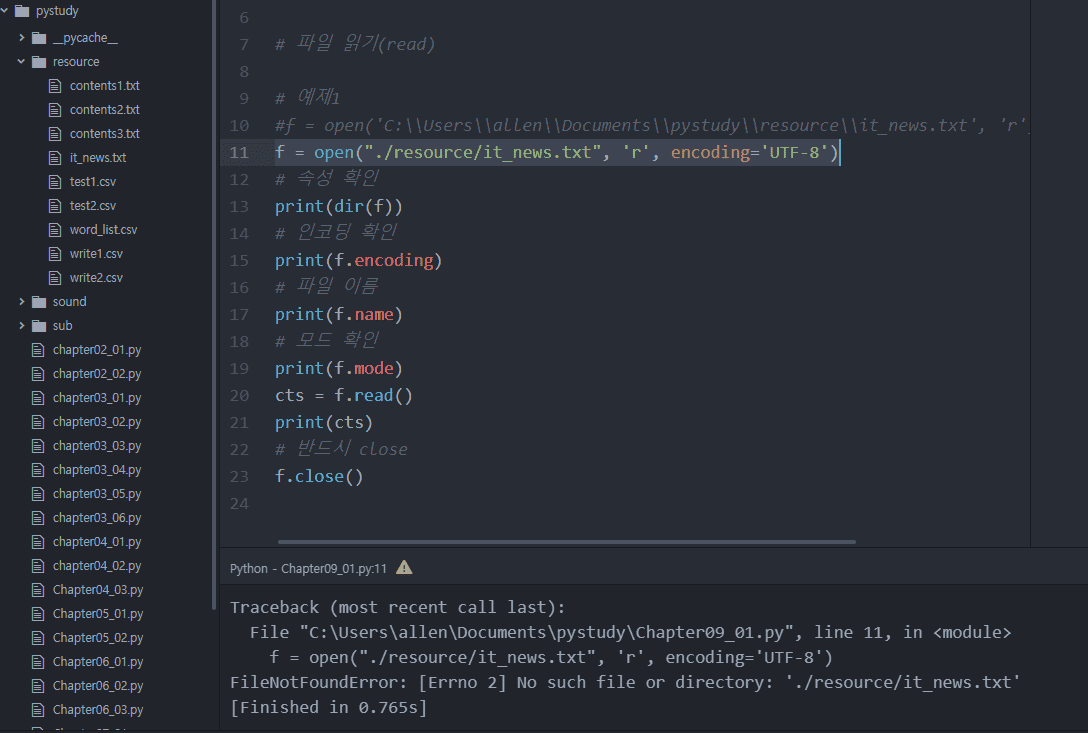This screenshot has width=1088, height=733.
Task: Click the warning triangle icon in output panel
Action: pos(404,568)
